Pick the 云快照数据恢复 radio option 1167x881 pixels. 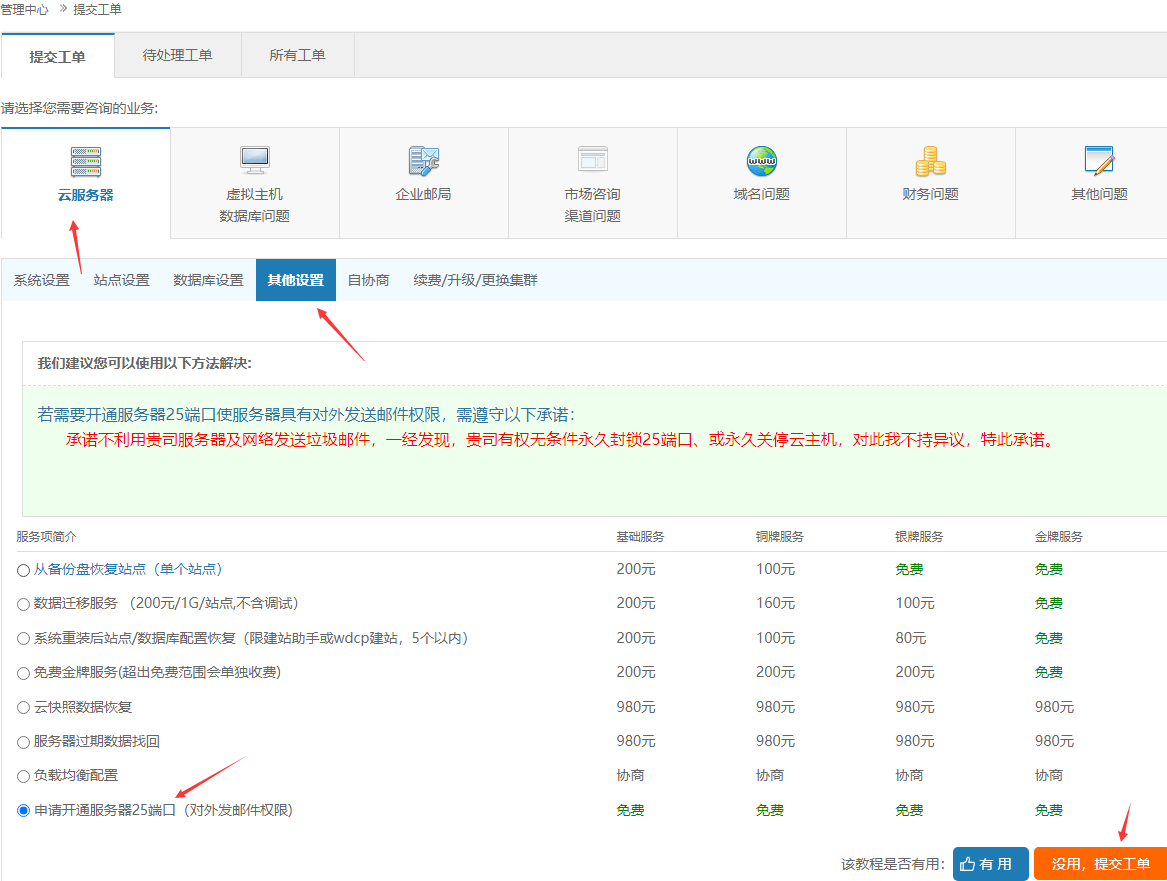(24, 708)
